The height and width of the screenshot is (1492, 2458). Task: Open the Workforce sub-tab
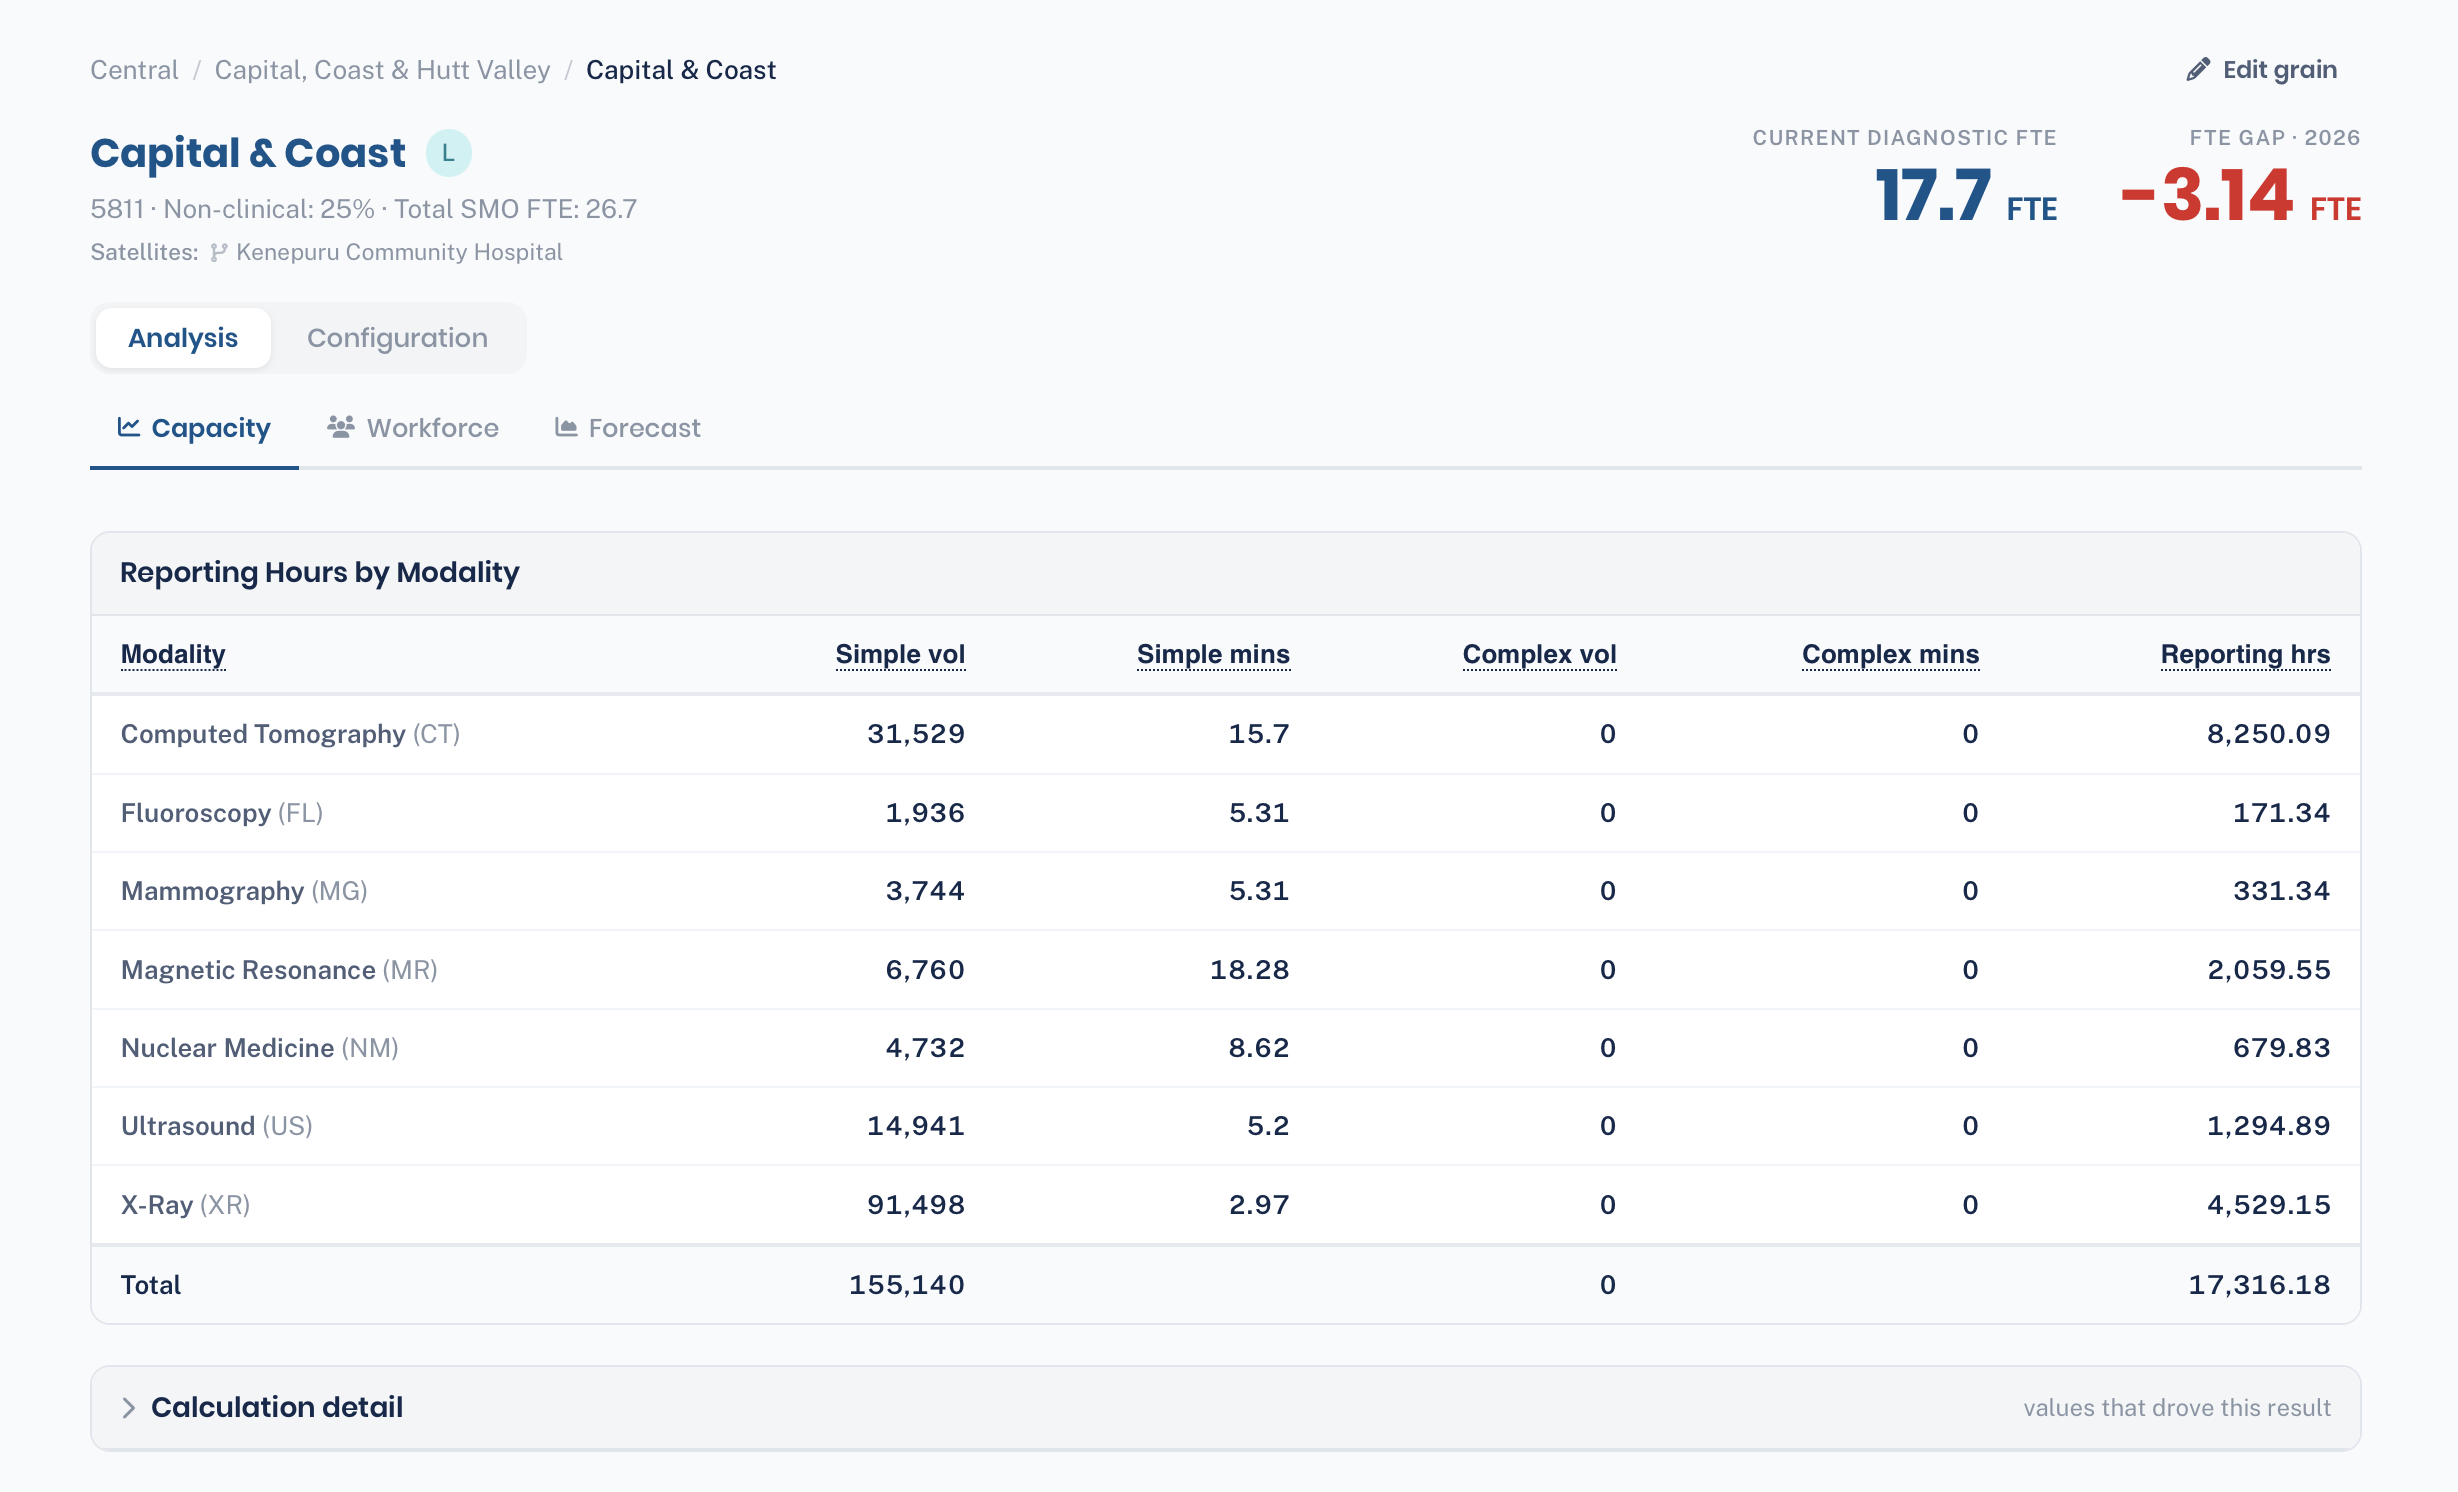(x=412, y=428)
